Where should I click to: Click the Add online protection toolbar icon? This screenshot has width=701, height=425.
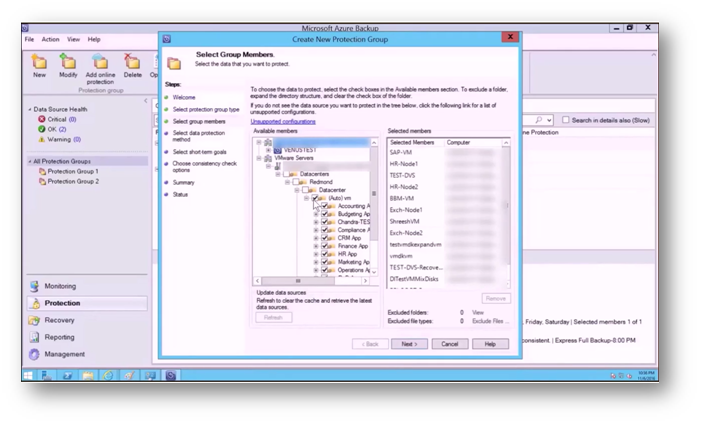[x=100, y=62]
